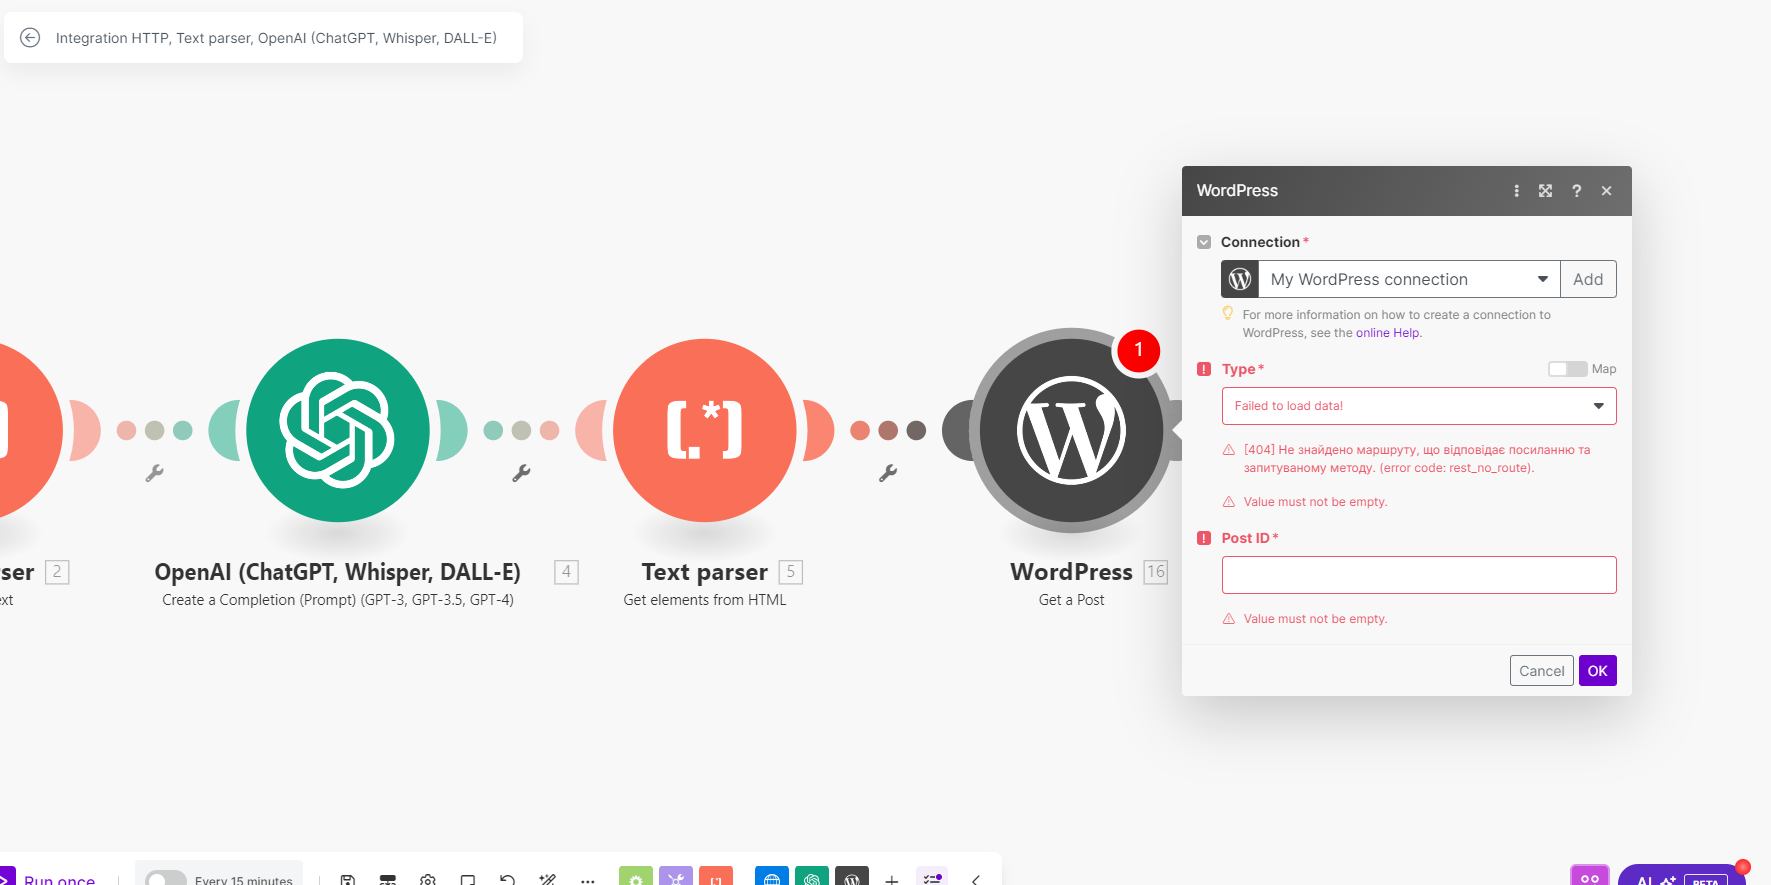Click into the Post ID input field

coord(1419,575)
